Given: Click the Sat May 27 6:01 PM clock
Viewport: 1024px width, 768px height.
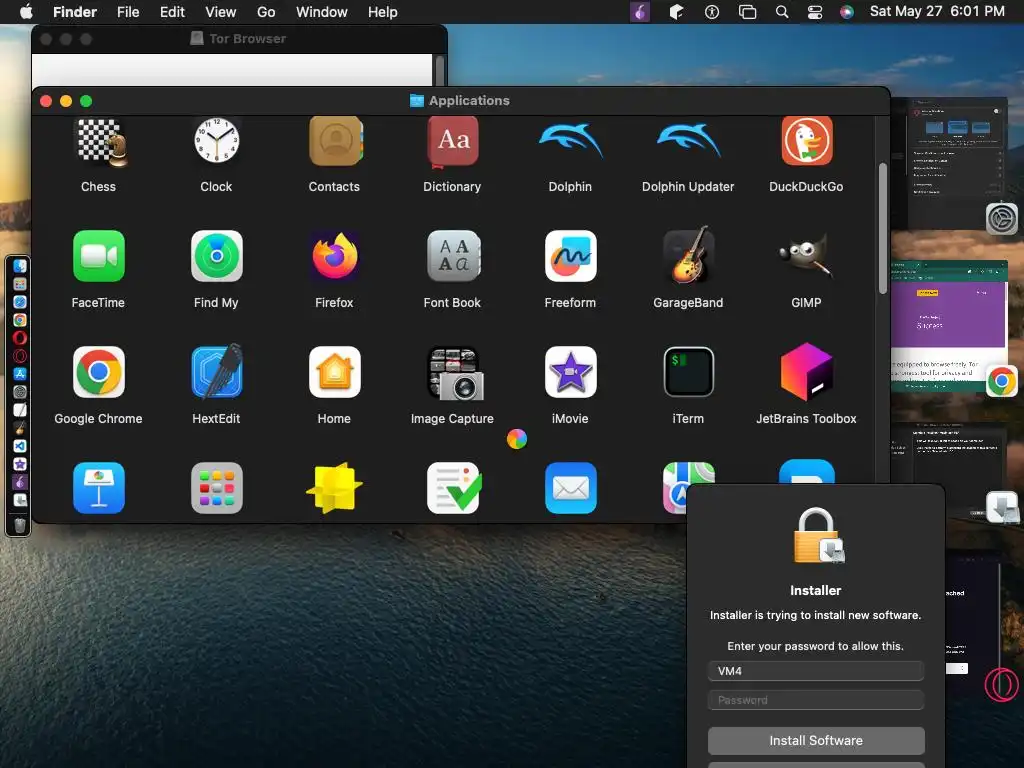Looking at the screenshot, I should pyautogui.click(x=937, y=12).
